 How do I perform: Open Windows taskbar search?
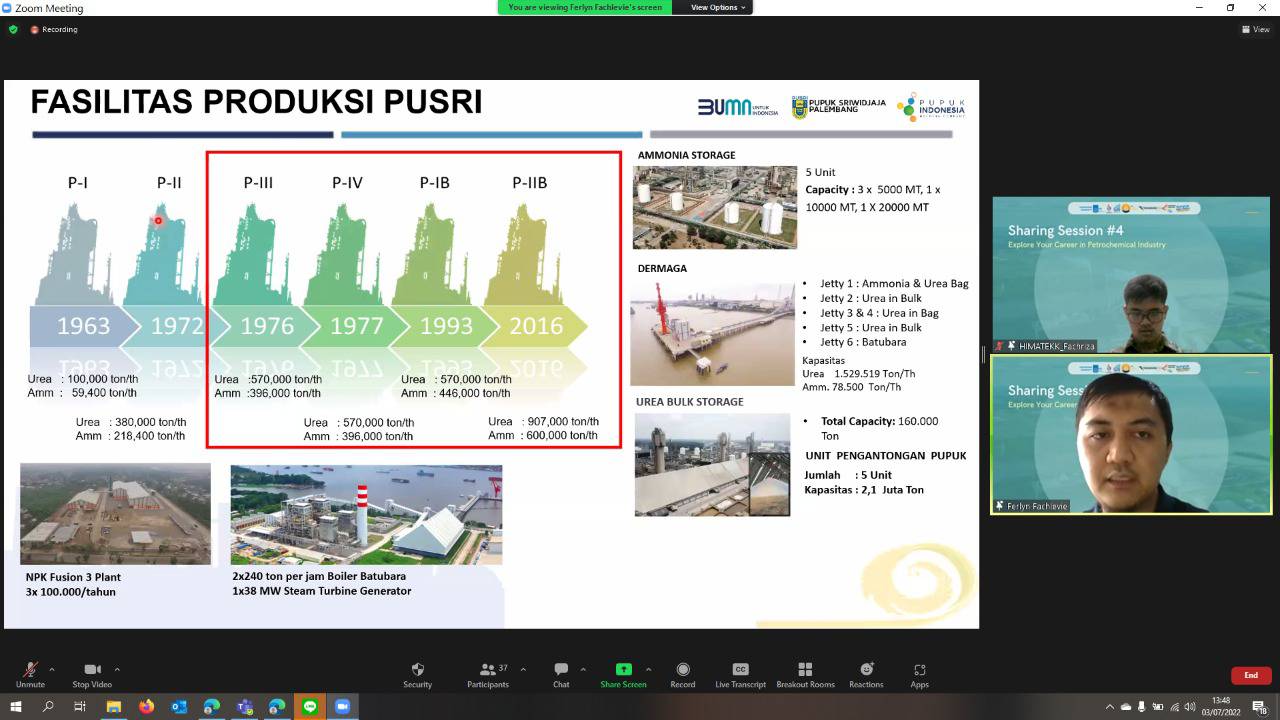pos(48,706)
